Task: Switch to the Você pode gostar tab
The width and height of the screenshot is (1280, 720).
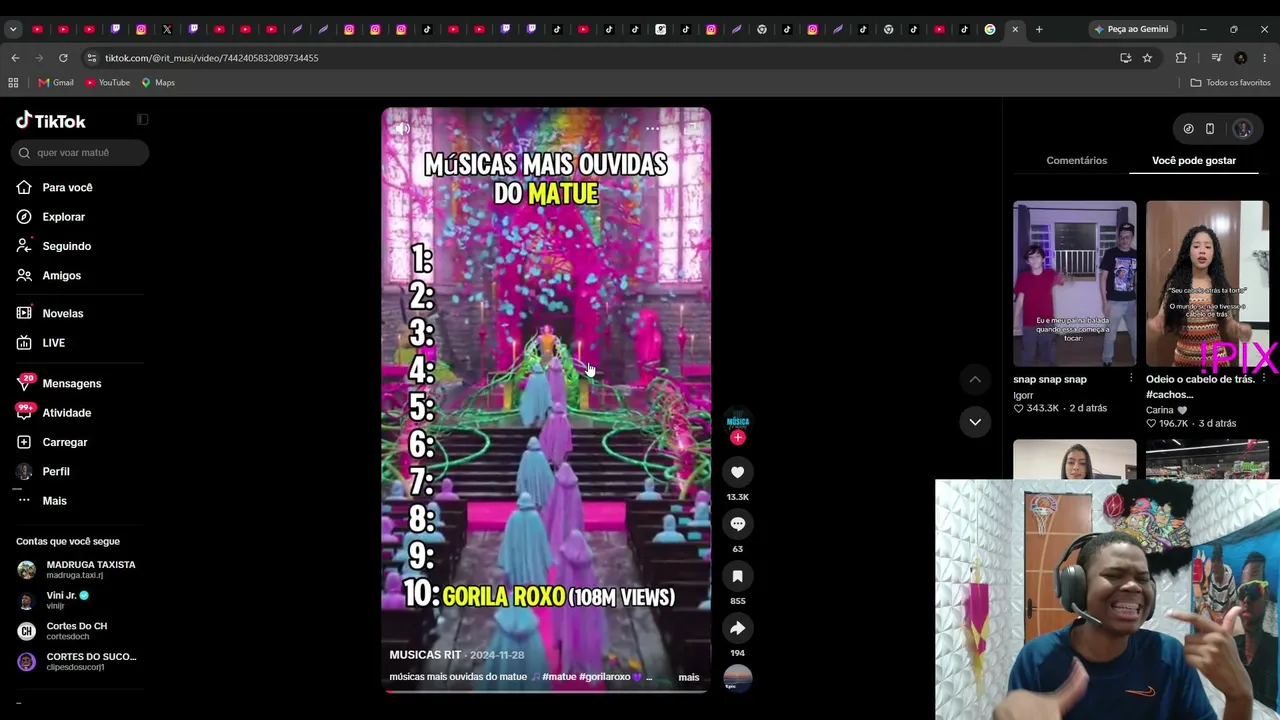Action: tap(1193, 160)
